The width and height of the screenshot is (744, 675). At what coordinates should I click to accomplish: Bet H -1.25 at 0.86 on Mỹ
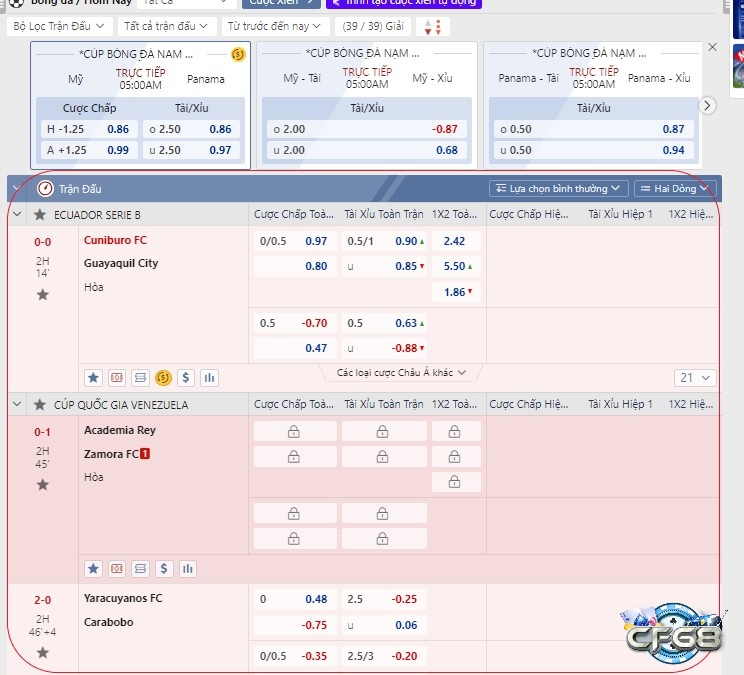88,129
